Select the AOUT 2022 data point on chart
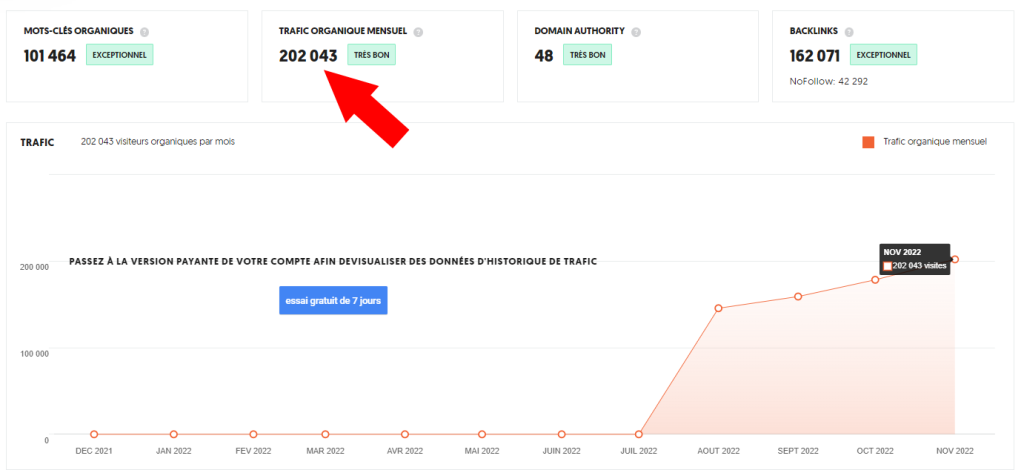 tap(718, 308)
